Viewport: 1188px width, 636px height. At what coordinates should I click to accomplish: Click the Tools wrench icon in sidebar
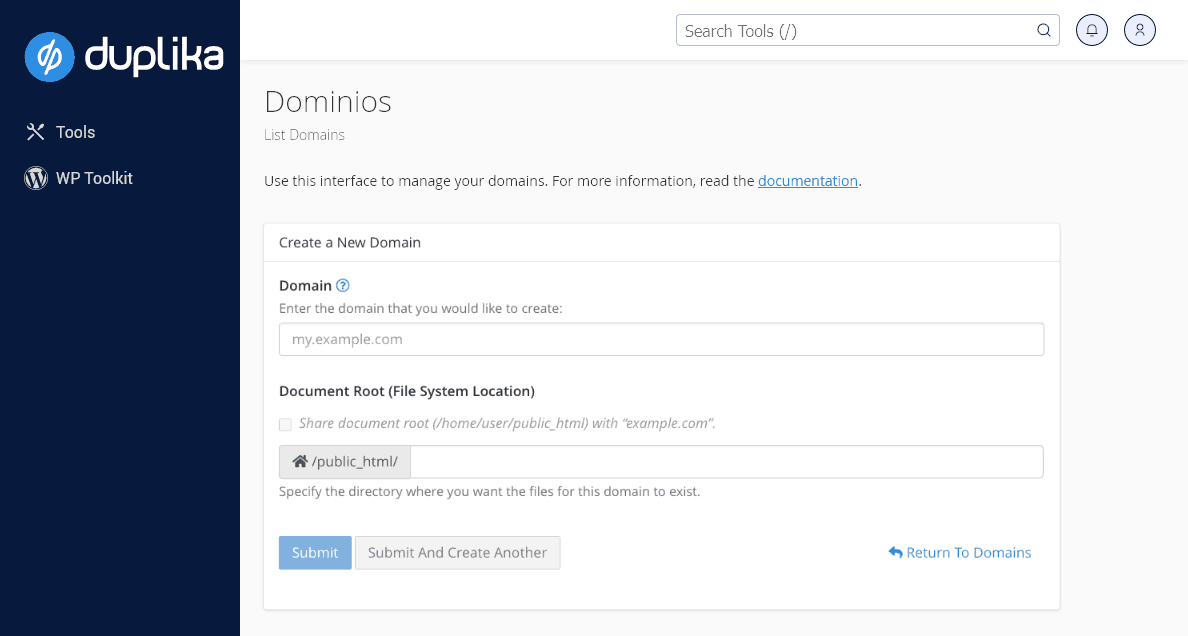pyautogui.click(x=36, y=132)
